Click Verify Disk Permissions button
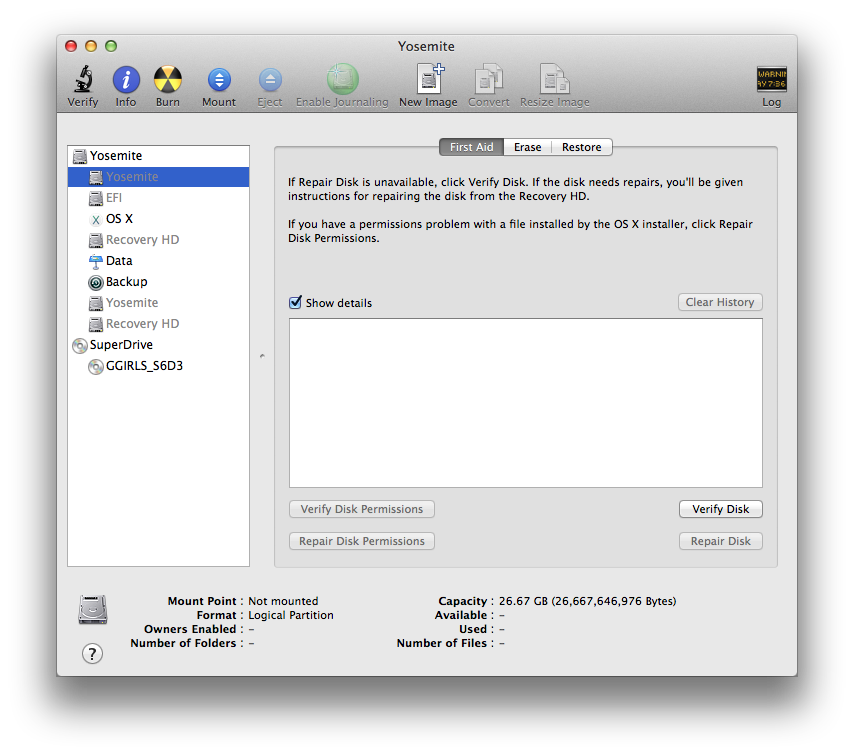The image size is (854, 755). coord(362,509)
